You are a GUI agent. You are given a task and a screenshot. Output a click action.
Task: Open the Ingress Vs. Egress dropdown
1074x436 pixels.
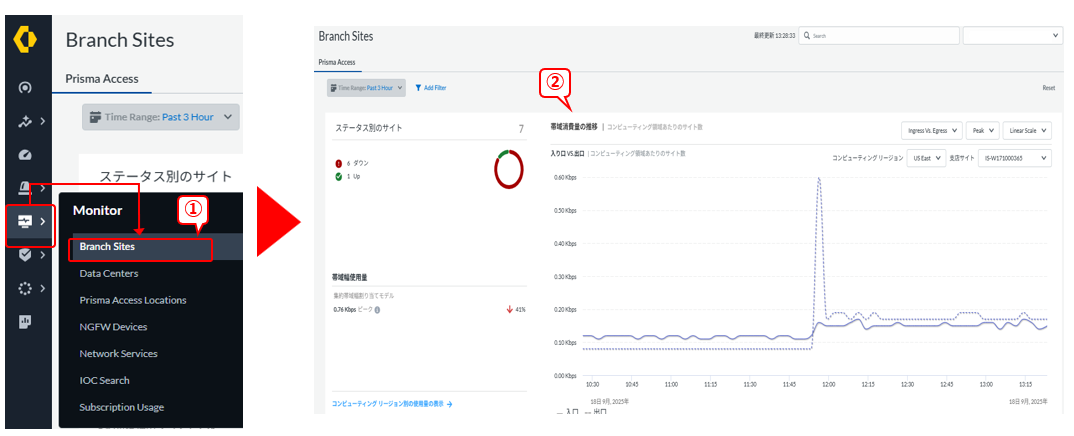pos(931,130)
